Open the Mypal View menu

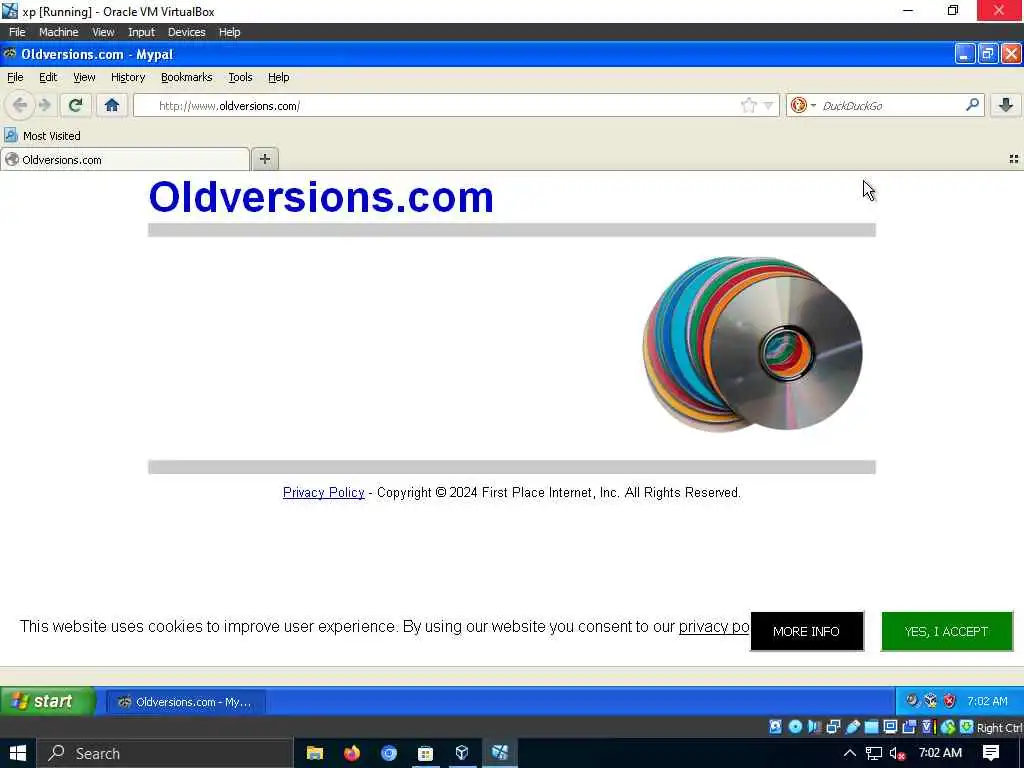[84, 77]
